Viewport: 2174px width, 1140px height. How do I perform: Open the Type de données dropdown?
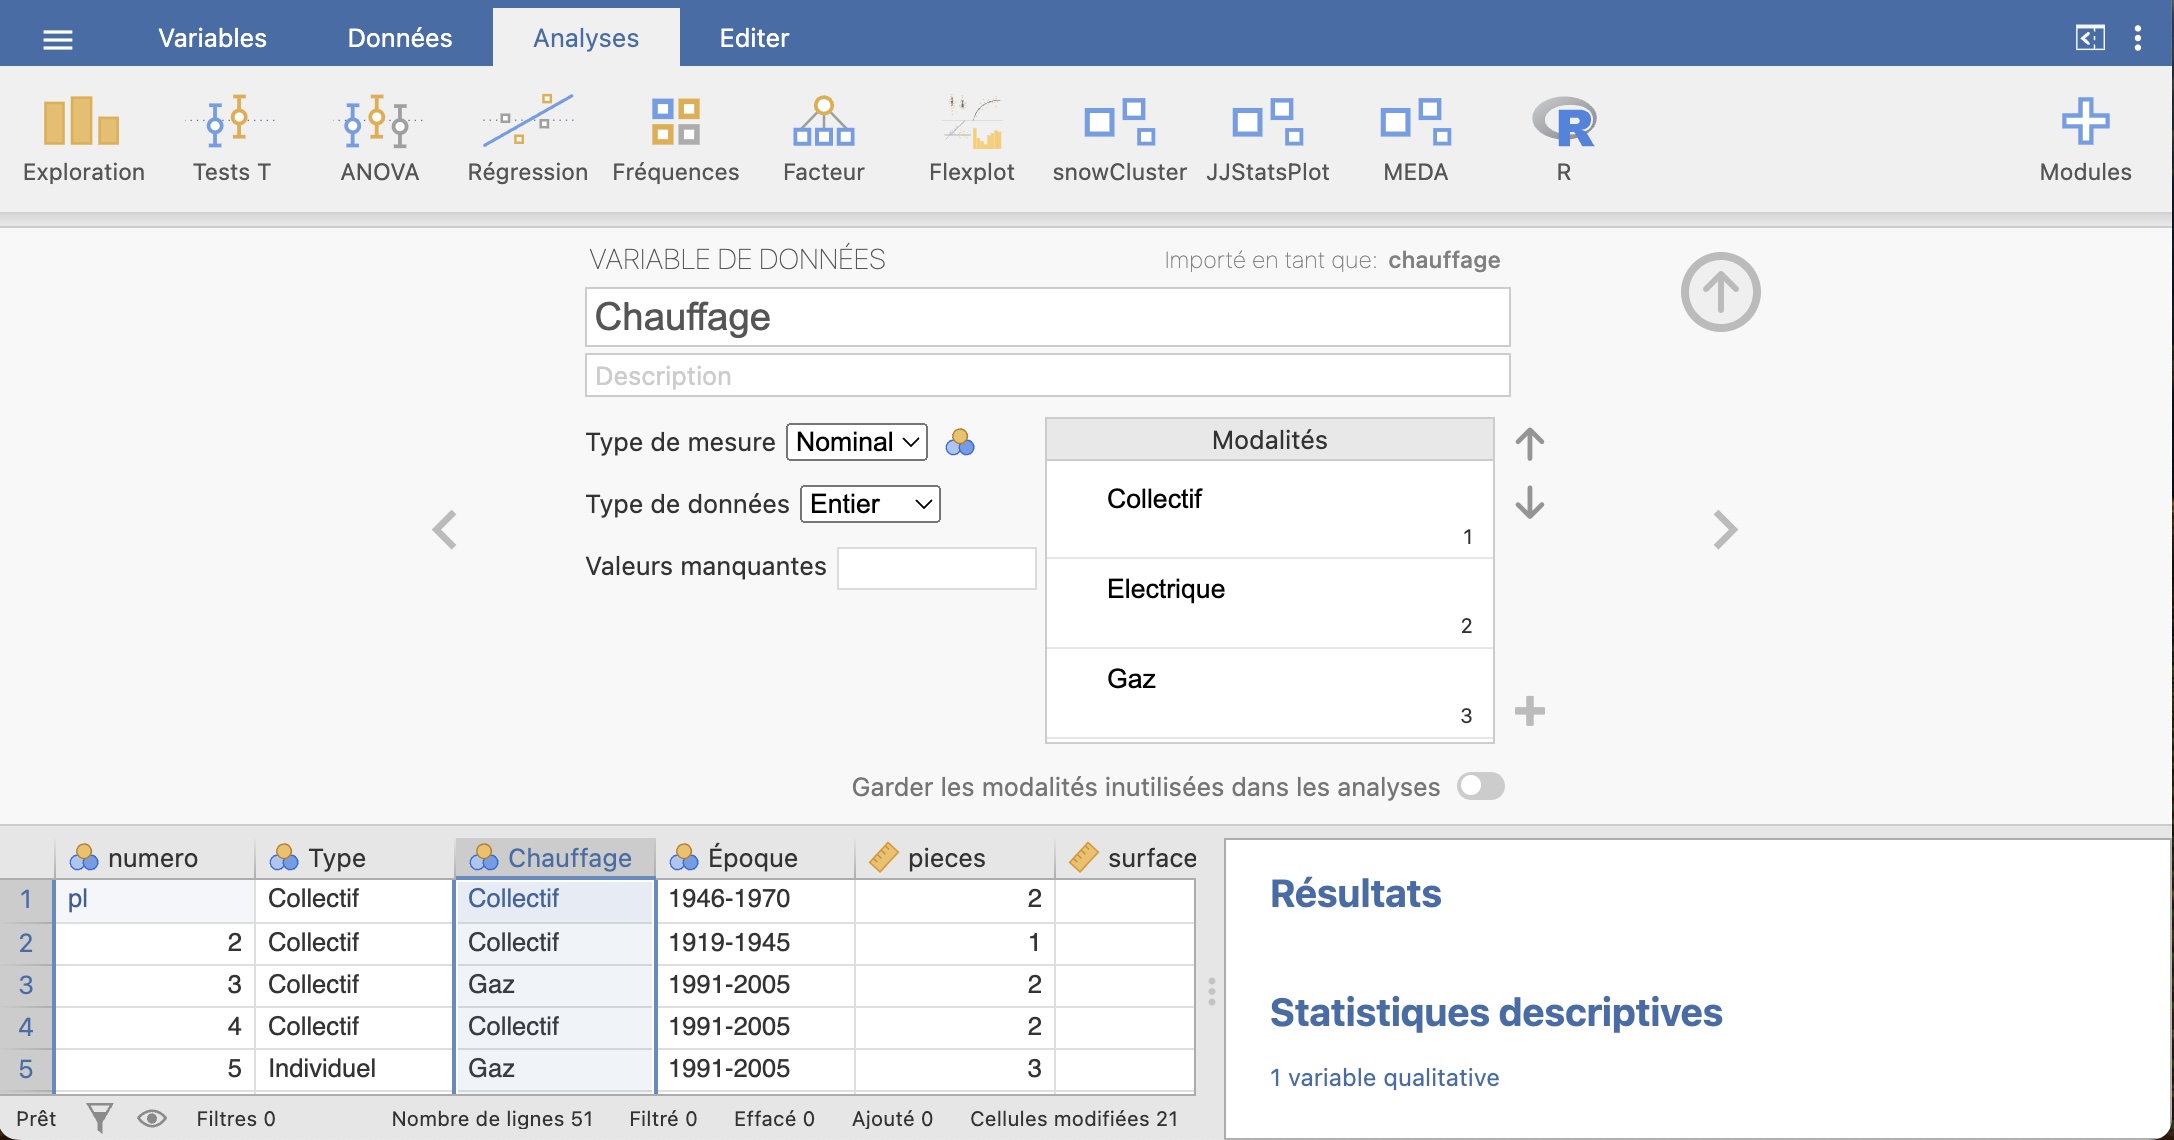click(x=870, y=504)
